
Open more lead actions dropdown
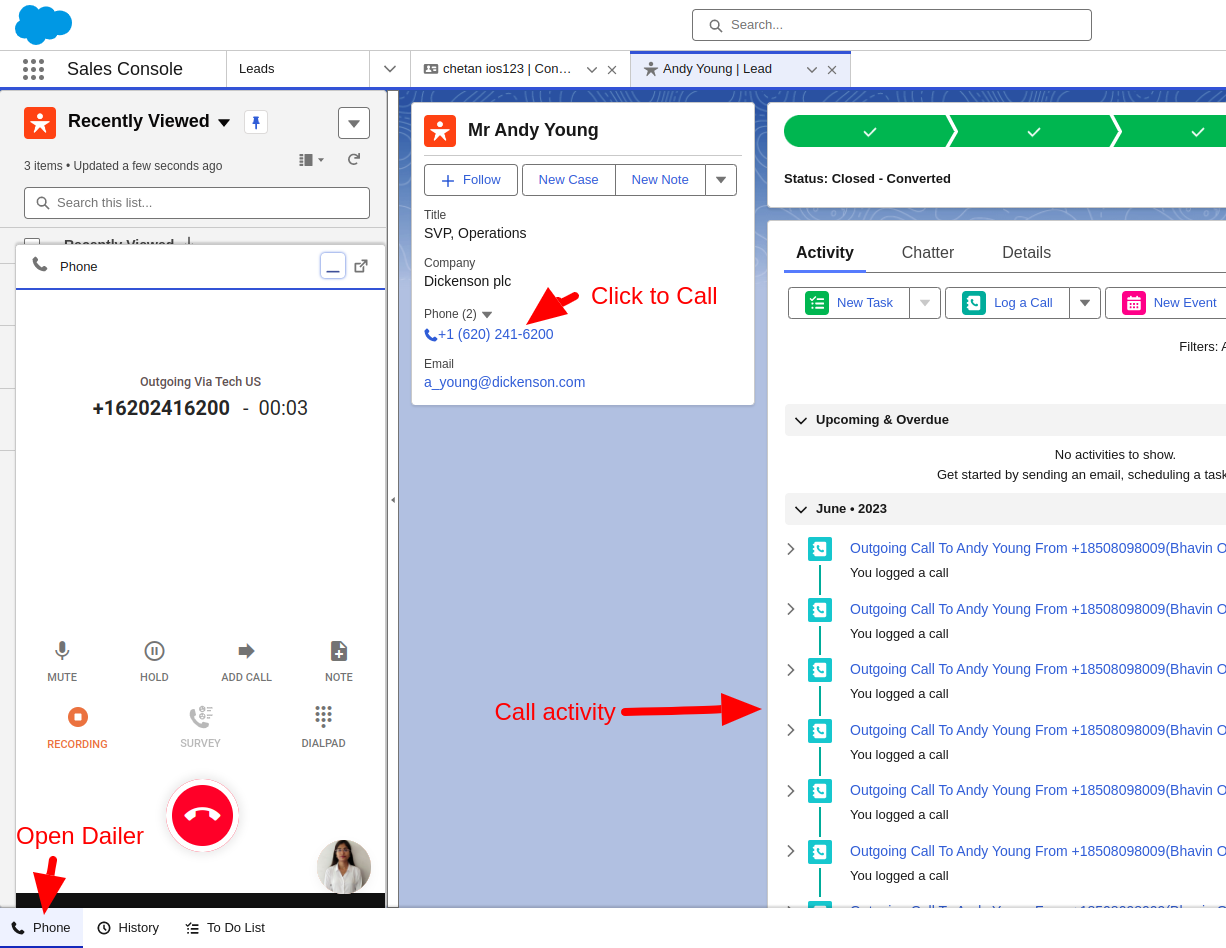(x=721, y=180)
